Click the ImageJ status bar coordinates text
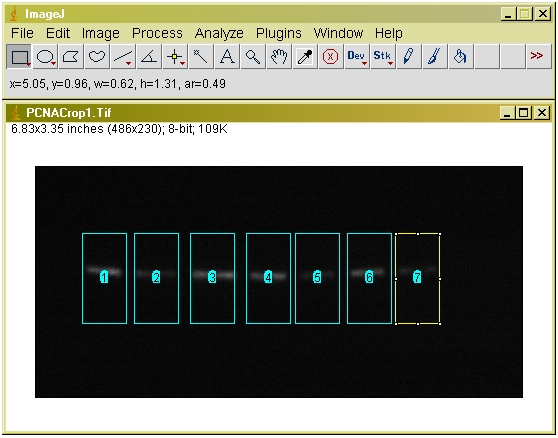The height and width of the screenshot is (438, 558). pyautogui.click(x=118, y=84)
